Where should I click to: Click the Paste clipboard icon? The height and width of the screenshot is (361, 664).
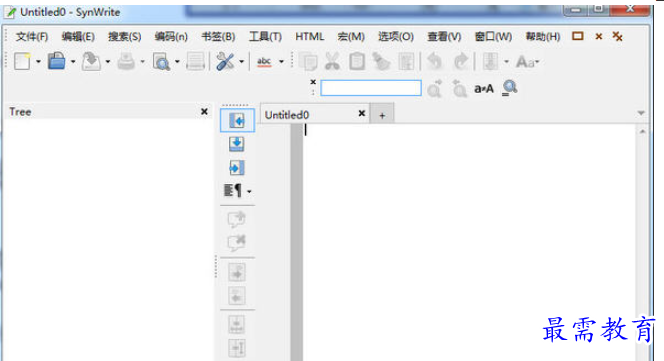click(x=357, y=62)
